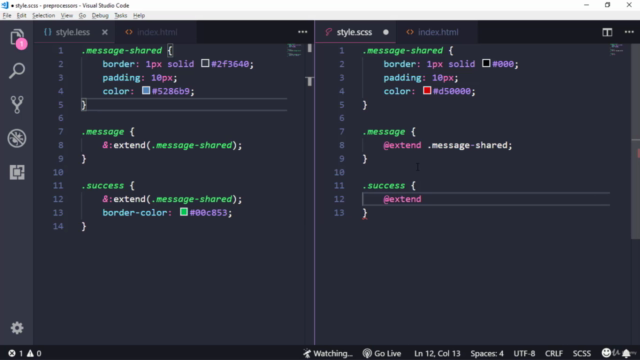Image resolution: width=640 pixels, height=360 pixels.
Task: Switch to the style.scss tab
Action: (354, 32)
